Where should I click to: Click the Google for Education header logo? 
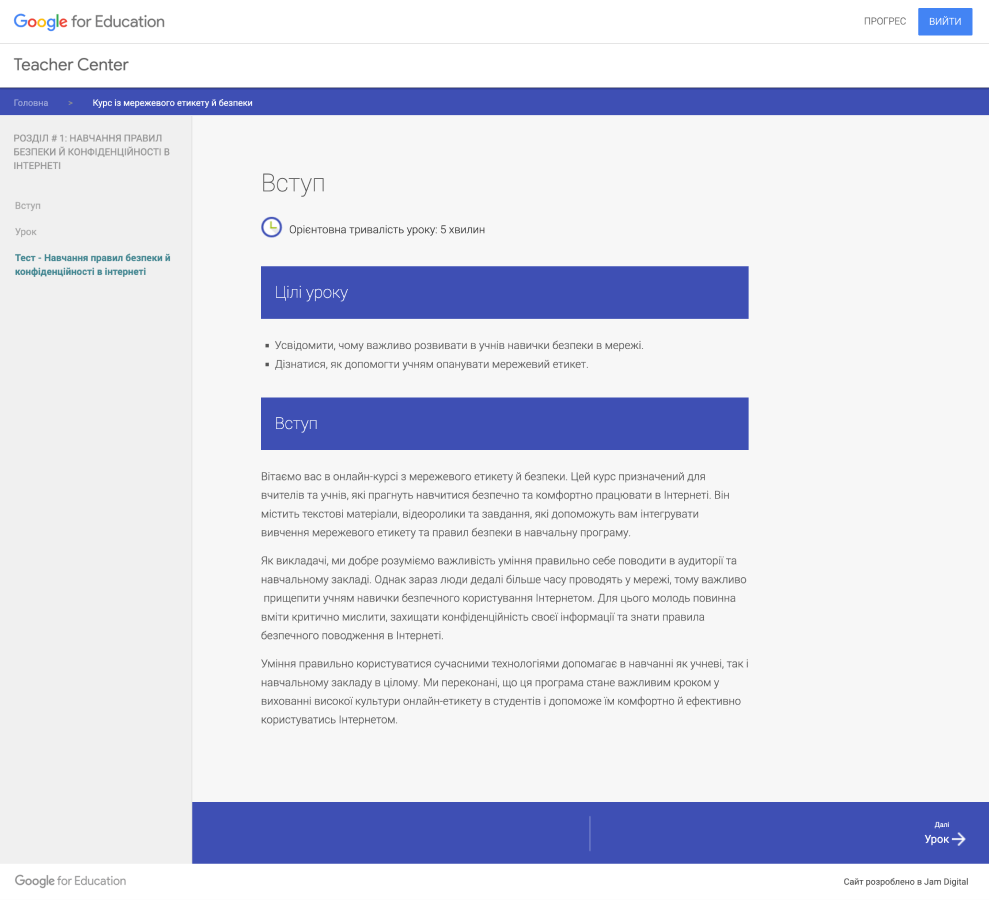click(x=89, y=21)
